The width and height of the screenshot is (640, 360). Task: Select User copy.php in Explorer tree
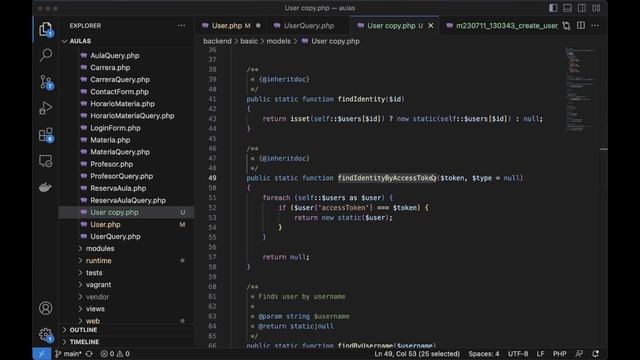pos(127,212)
